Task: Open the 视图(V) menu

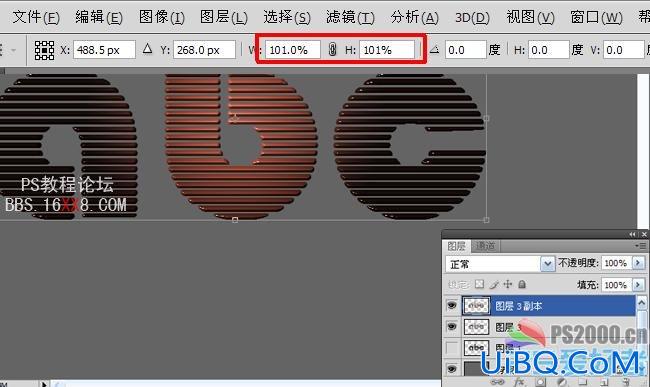Action: [x=531, y=17]
